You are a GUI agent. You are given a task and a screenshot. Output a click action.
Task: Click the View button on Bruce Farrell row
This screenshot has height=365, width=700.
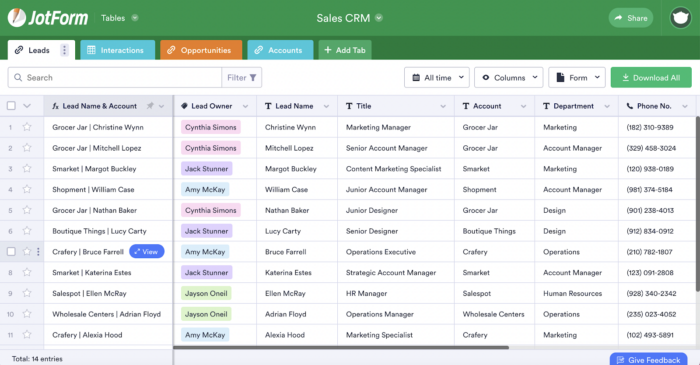[146, 252]
